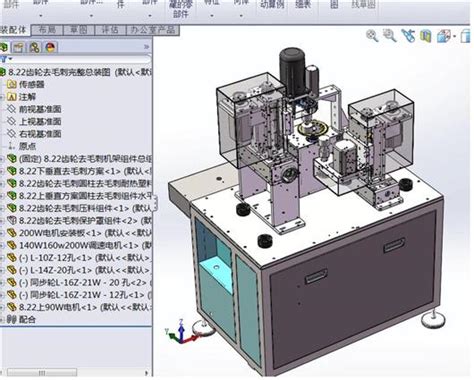The height and width of the screenshot is (380, 474).
Task: Click the 配合 mates item in tree
Action: coord(27,319)
